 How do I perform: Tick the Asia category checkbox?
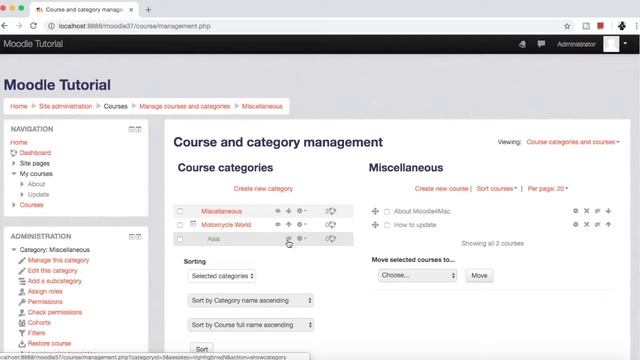click(x=180, y=239)
